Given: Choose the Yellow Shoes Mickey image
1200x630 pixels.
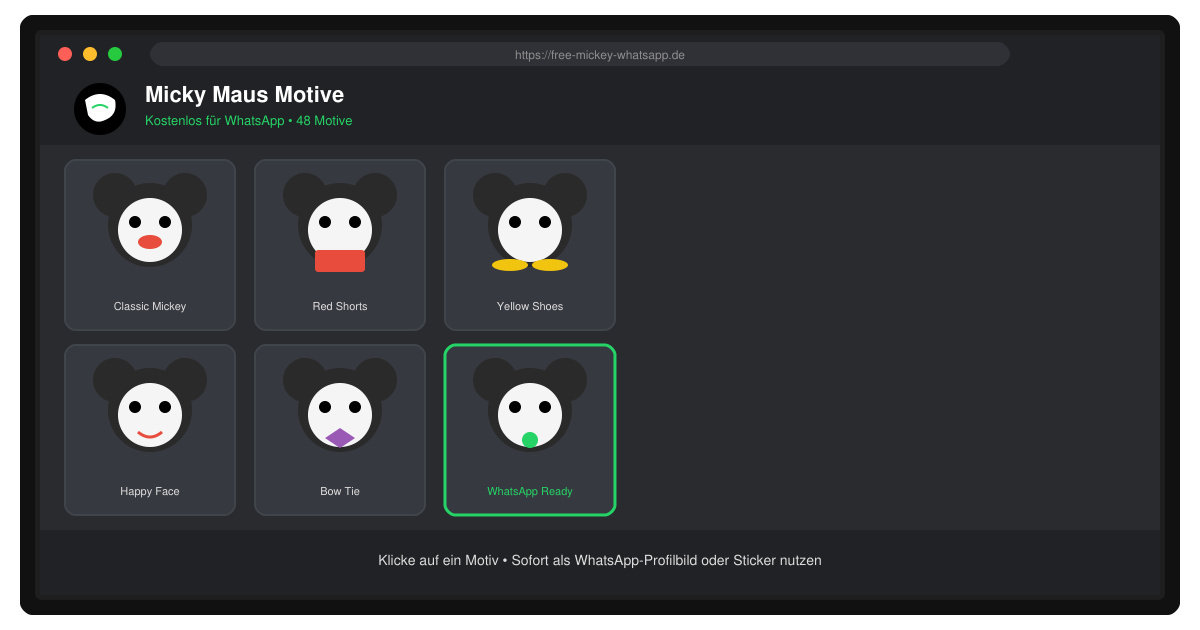Looking at the screenshot, I should tap(530, 222).
